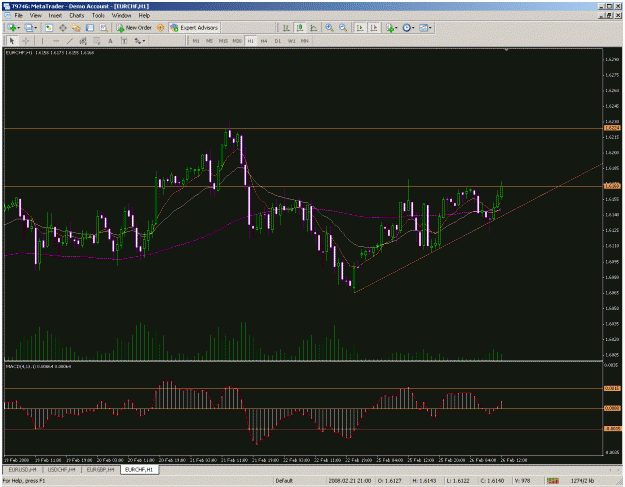This screenshot has width=625, height=487.
Task: Switch to the EURGBP,H4 chart tab
Action: [x=100, y=470]
